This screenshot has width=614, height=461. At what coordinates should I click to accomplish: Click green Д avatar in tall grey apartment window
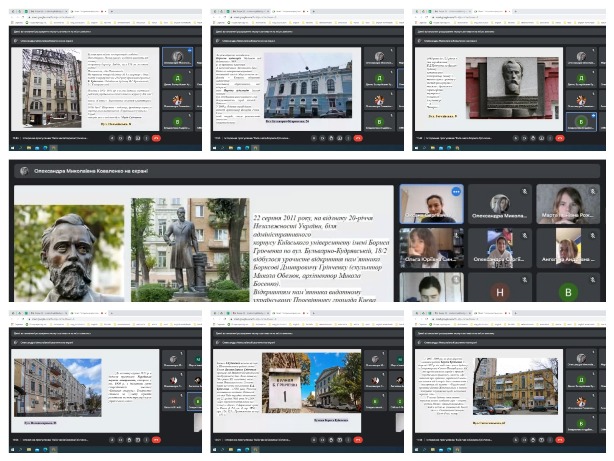tap(177, 78)
